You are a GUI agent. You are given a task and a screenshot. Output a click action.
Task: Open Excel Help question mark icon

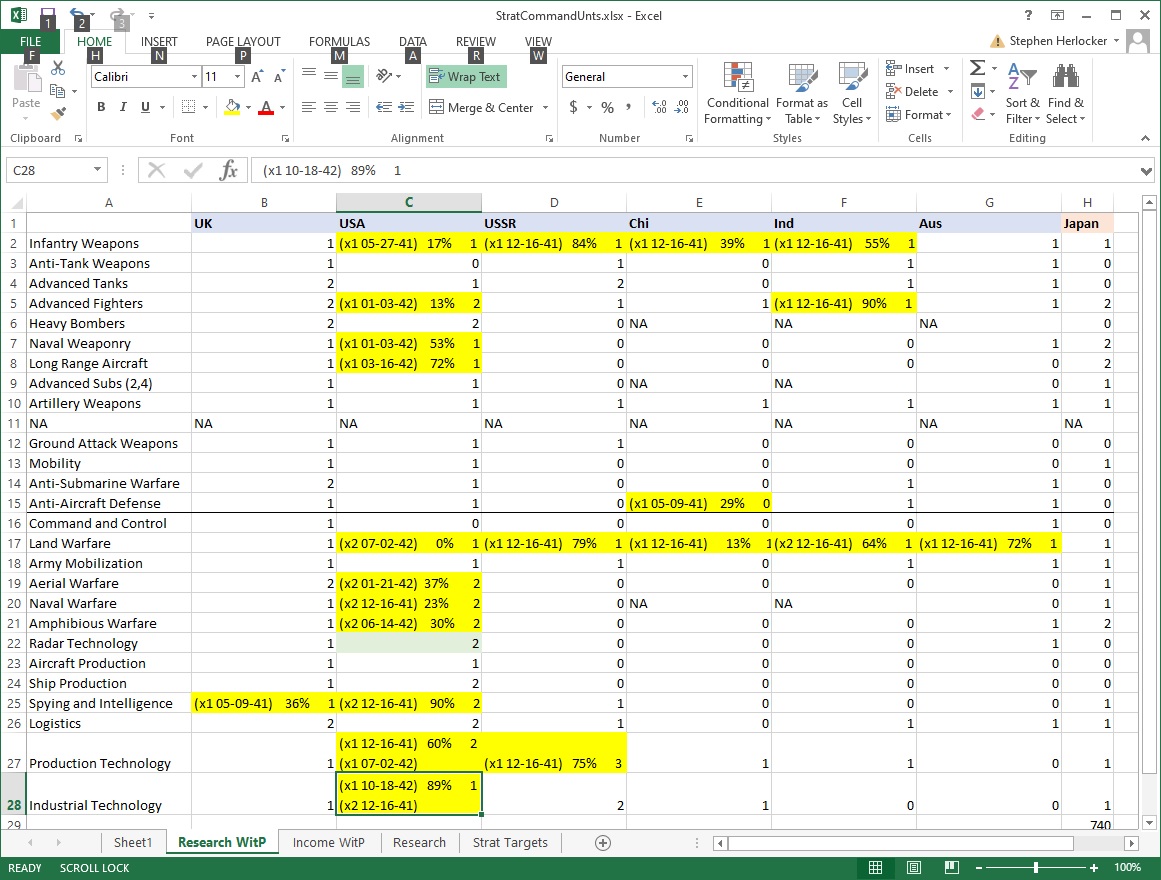[1028, 16]
